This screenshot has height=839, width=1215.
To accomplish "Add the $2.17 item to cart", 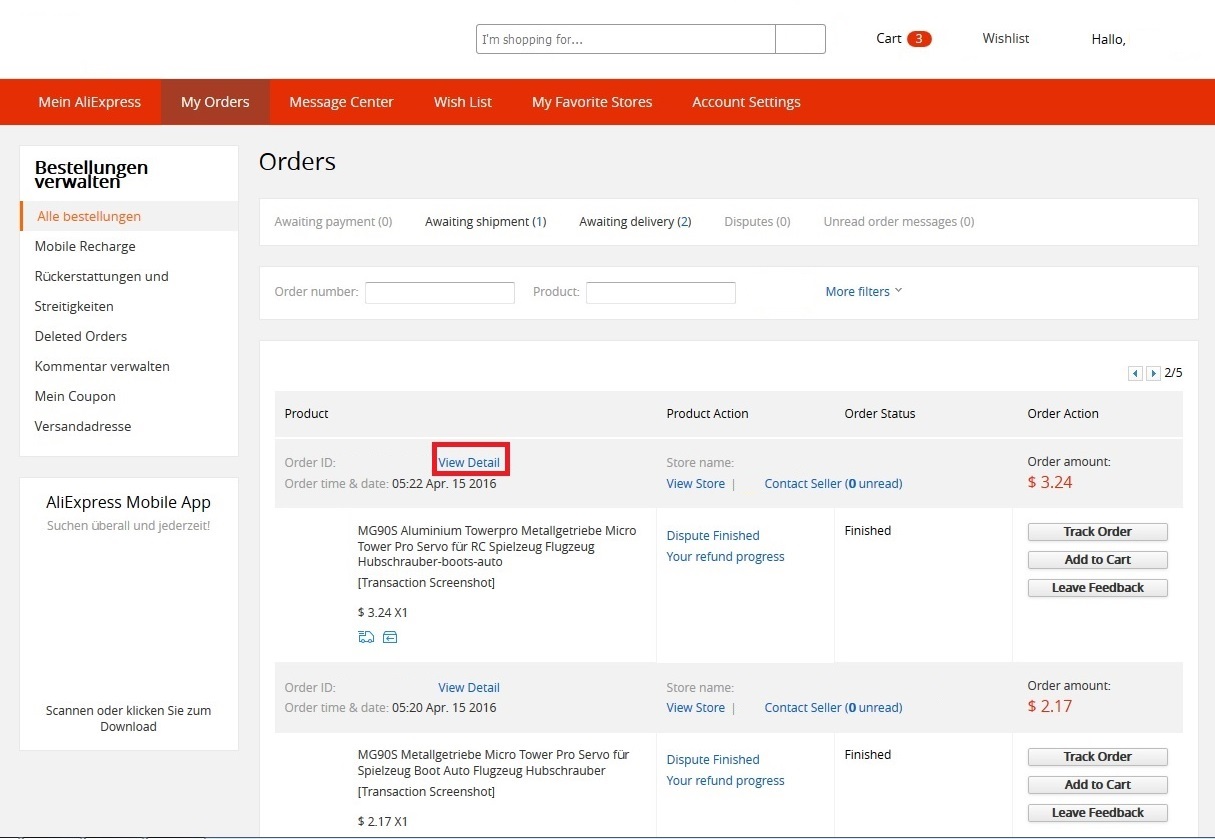I will tap(1098, 785).
